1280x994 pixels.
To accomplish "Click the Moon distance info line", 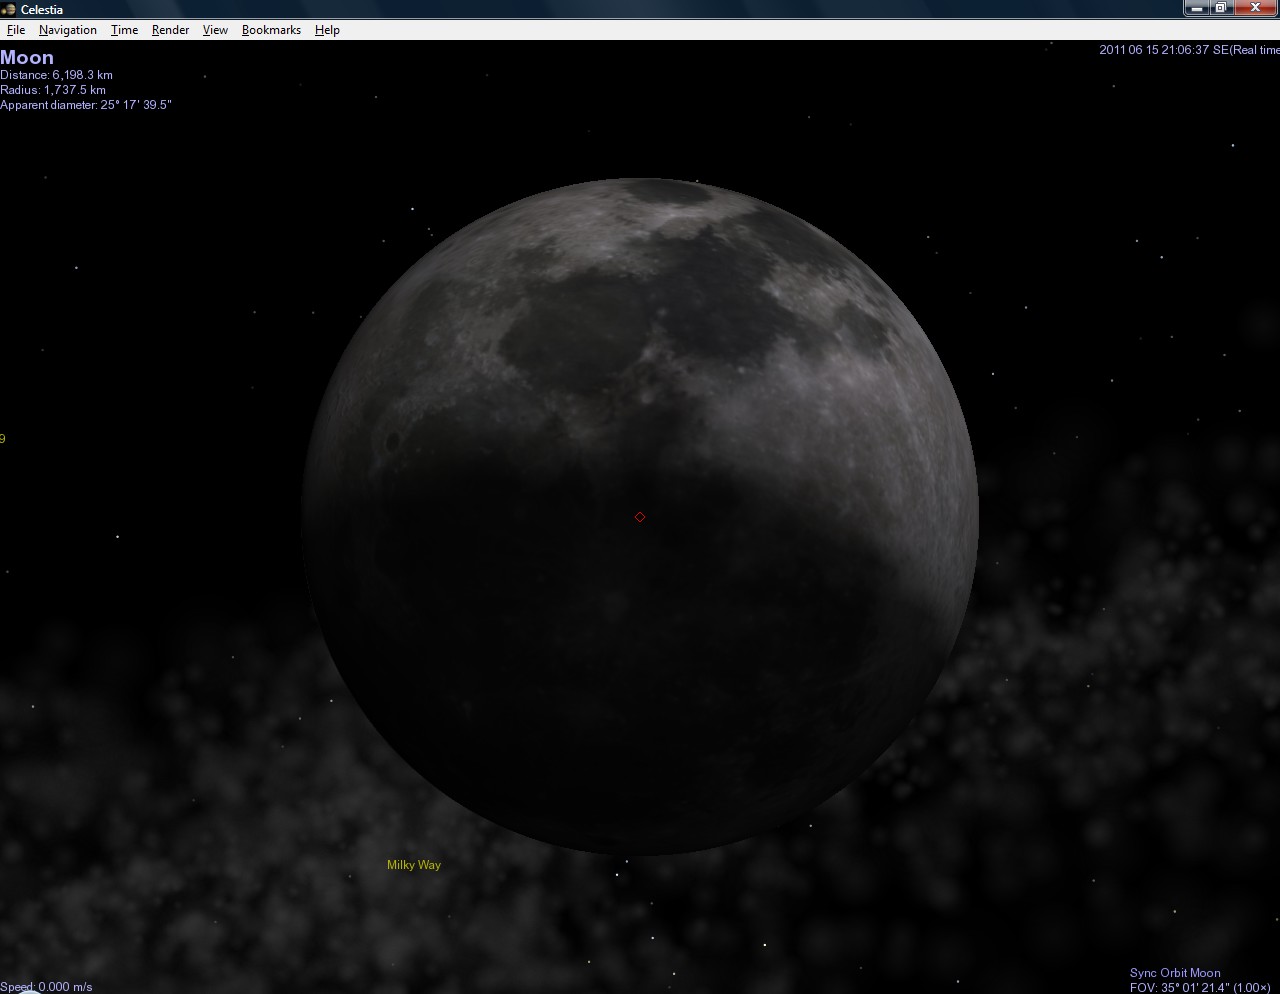I will tap(57, 75).
